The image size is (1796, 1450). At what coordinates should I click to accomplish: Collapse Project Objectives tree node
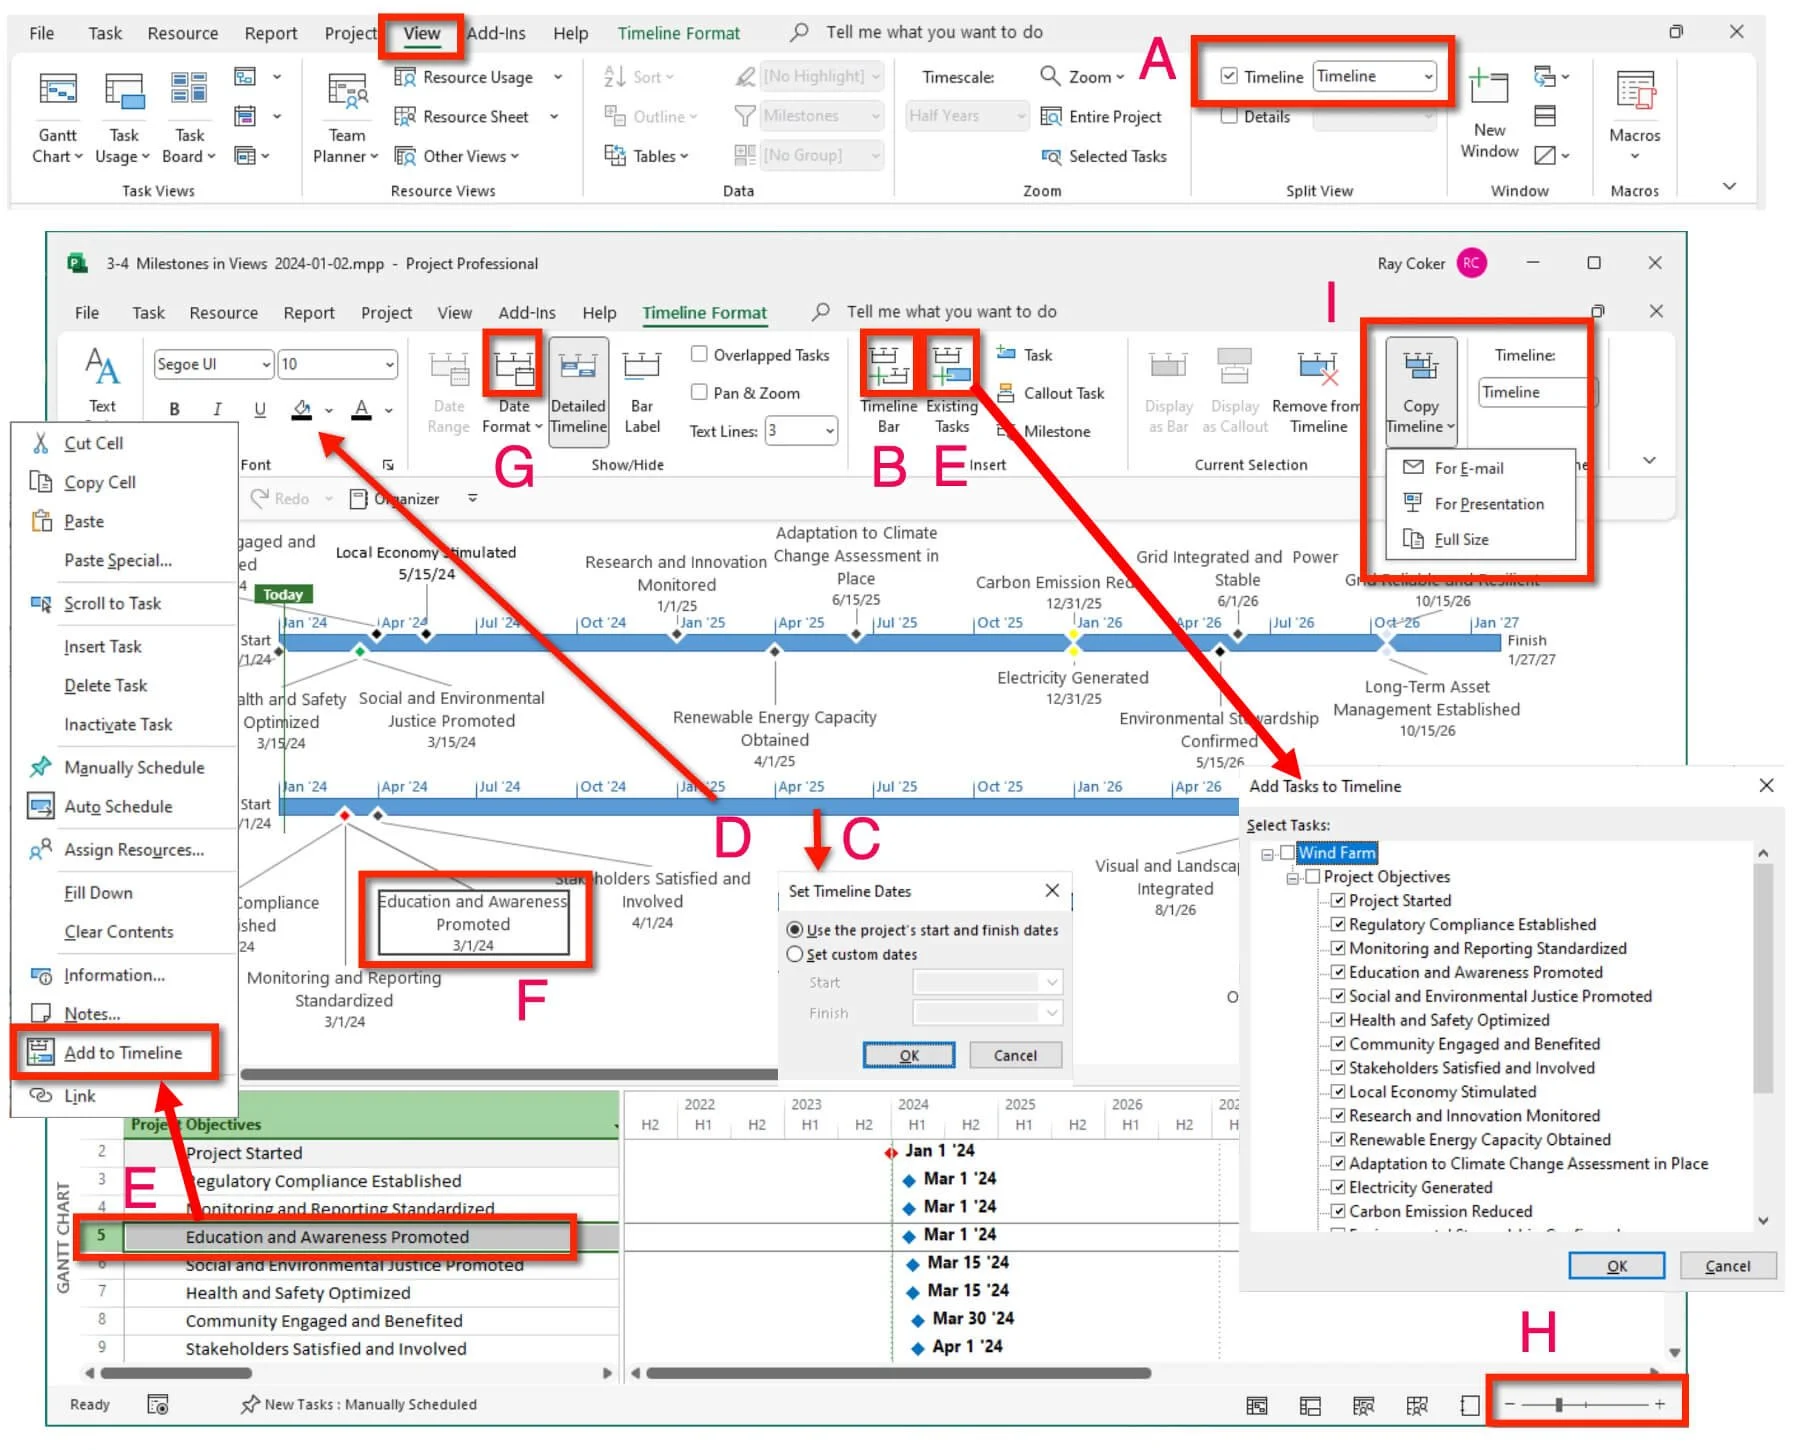point(1293,877)
